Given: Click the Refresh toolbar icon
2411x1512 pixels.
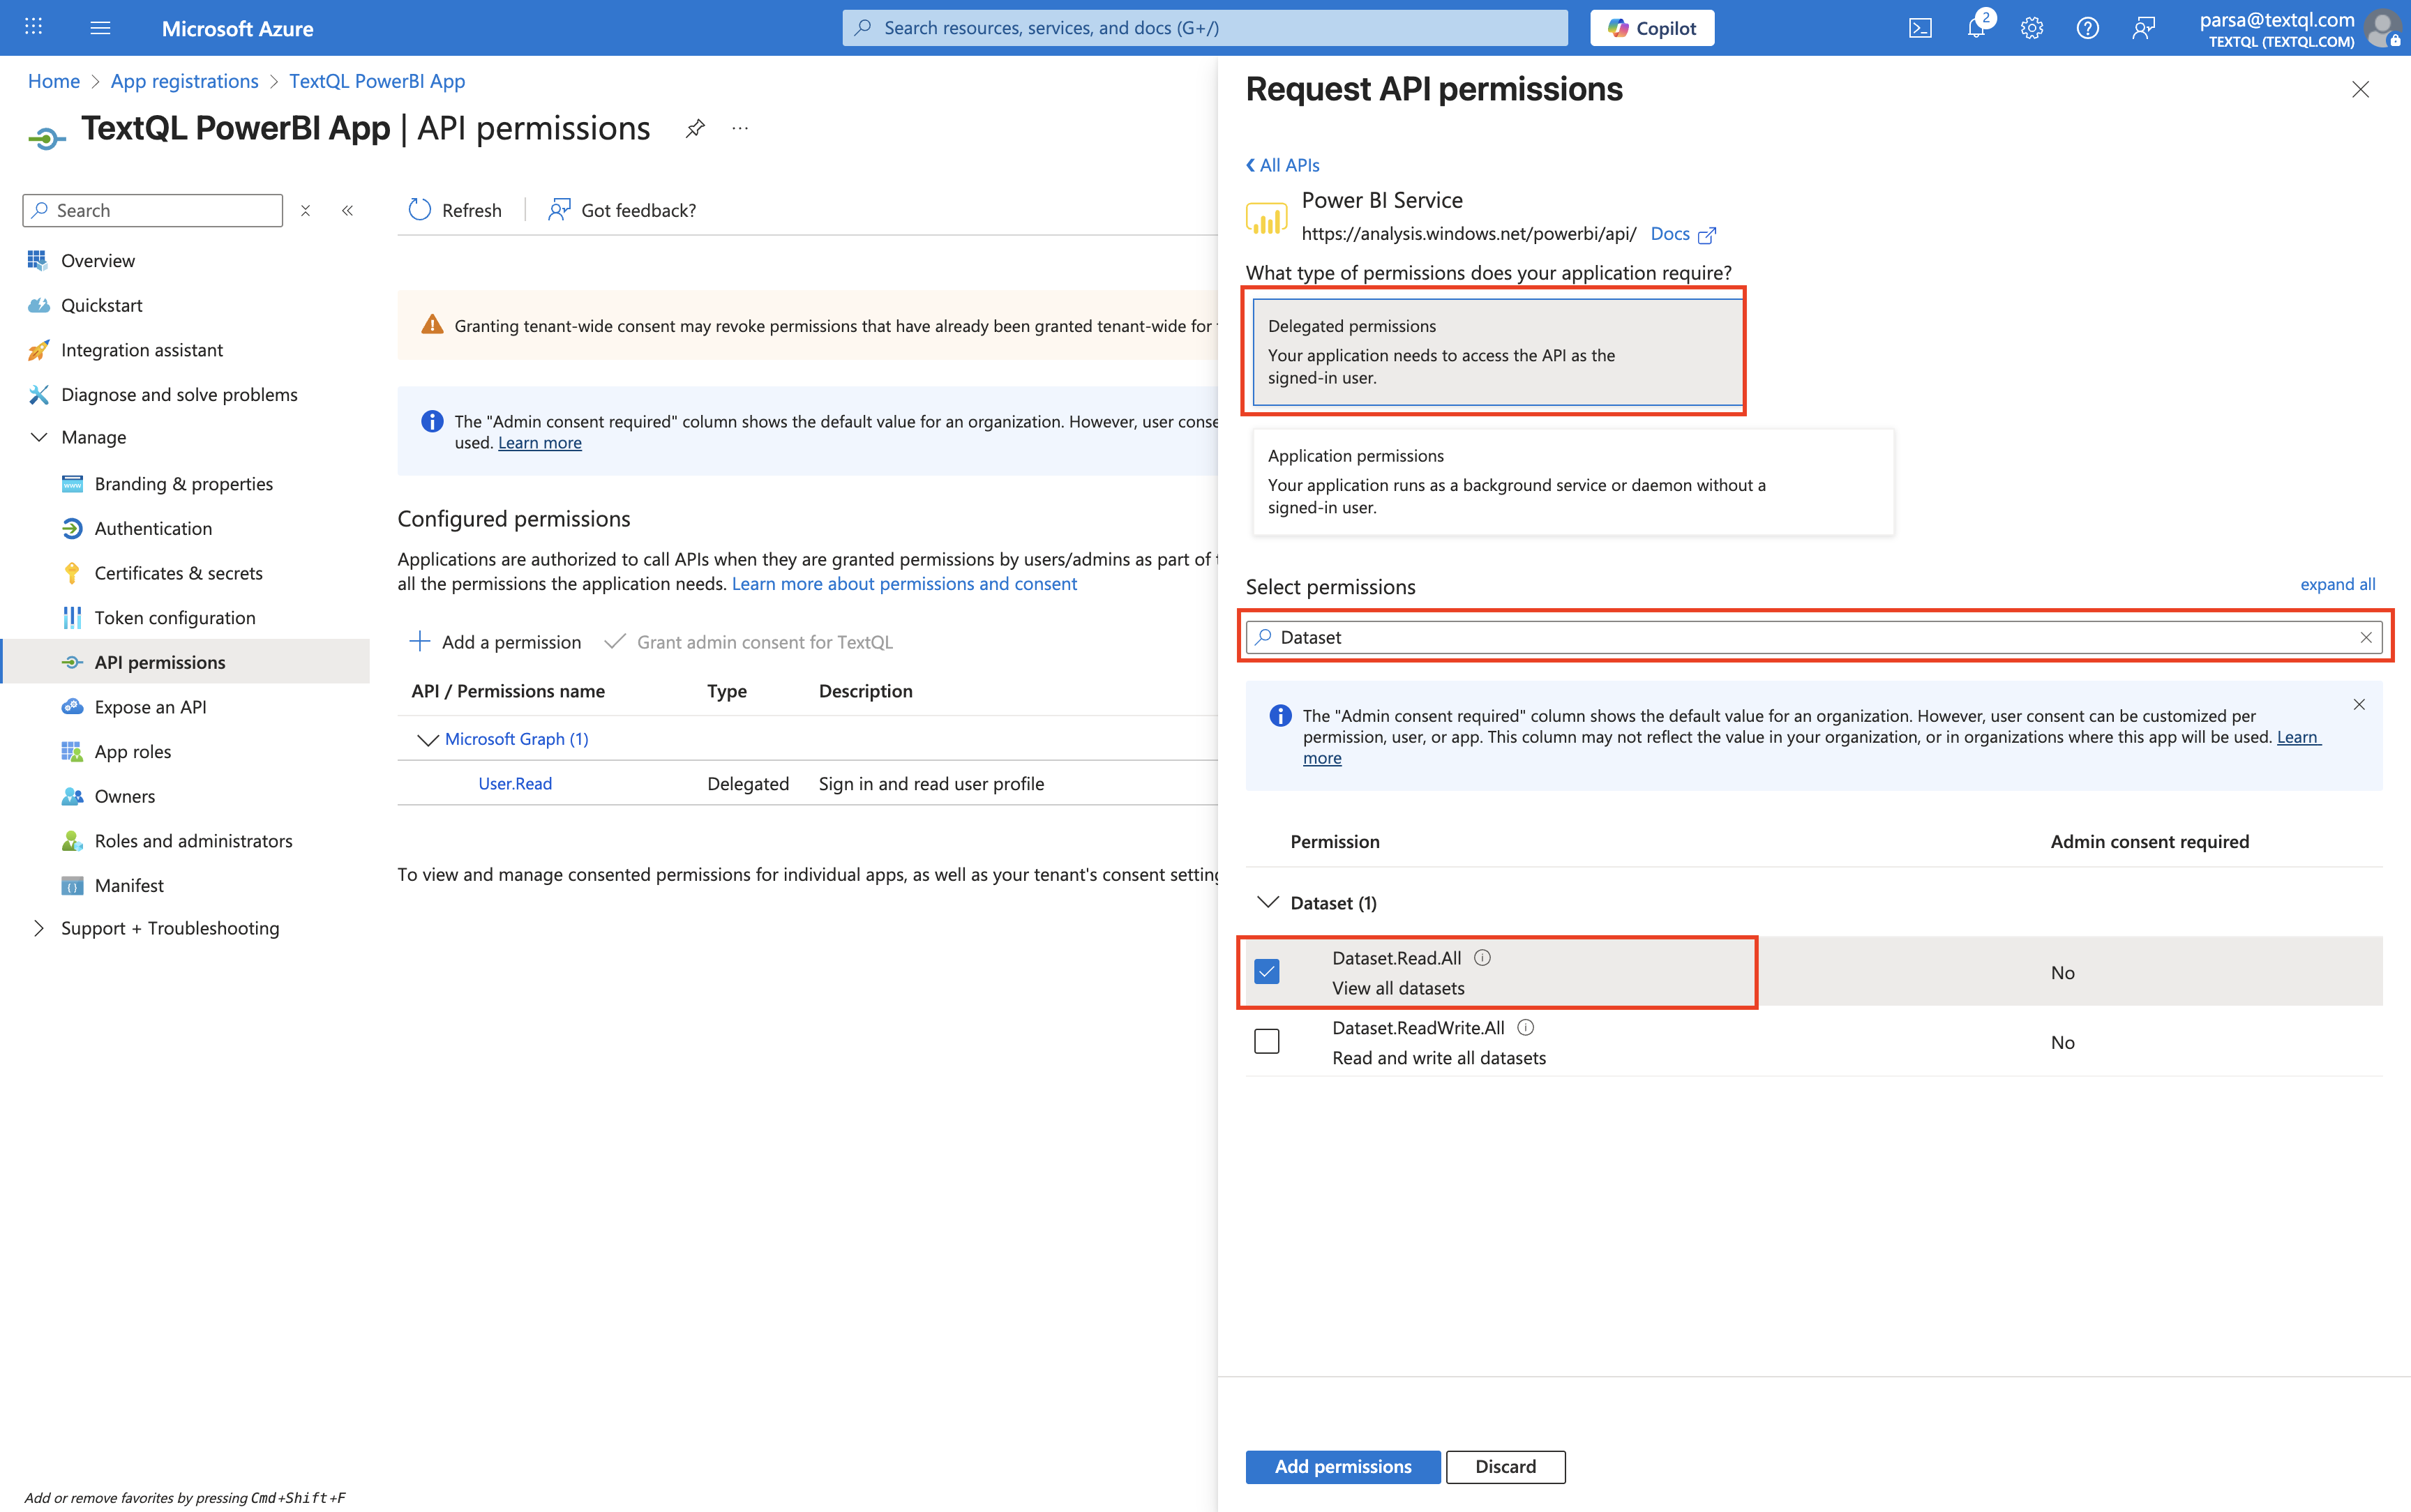Looking at the screenshot, I should [420, 210].
